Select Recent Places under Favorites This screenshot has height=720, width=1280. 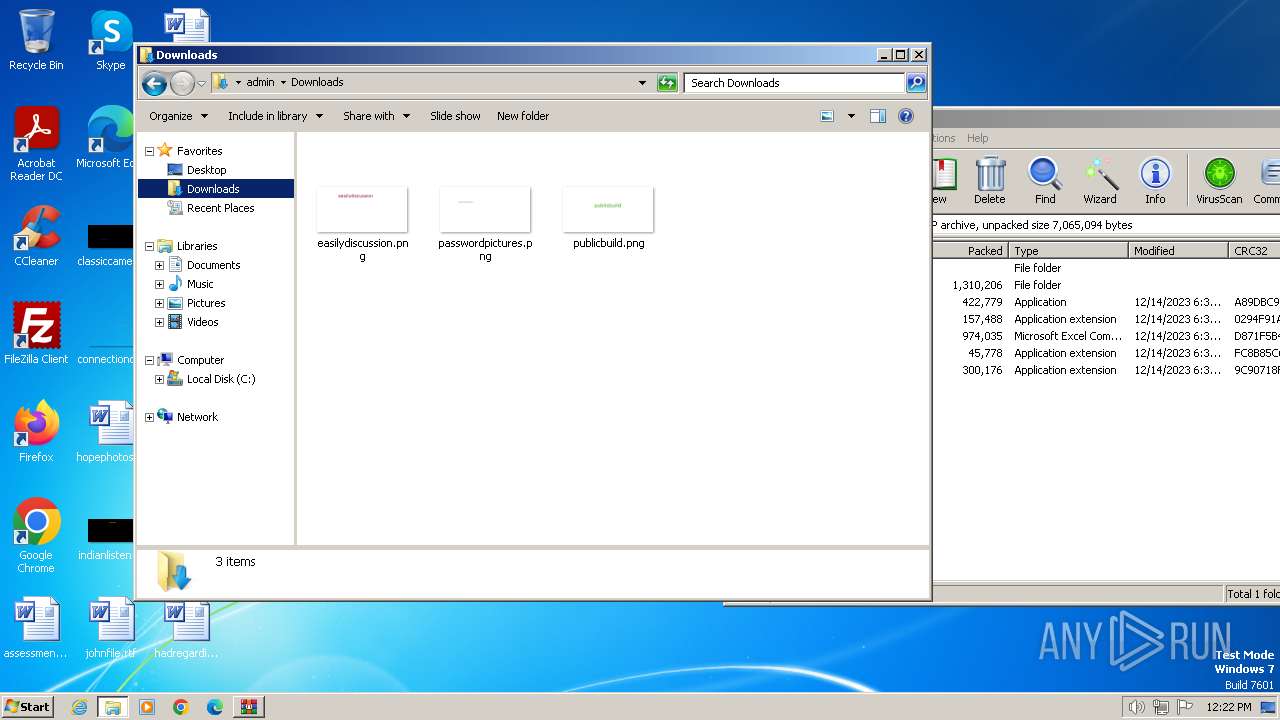click(220, 208)
